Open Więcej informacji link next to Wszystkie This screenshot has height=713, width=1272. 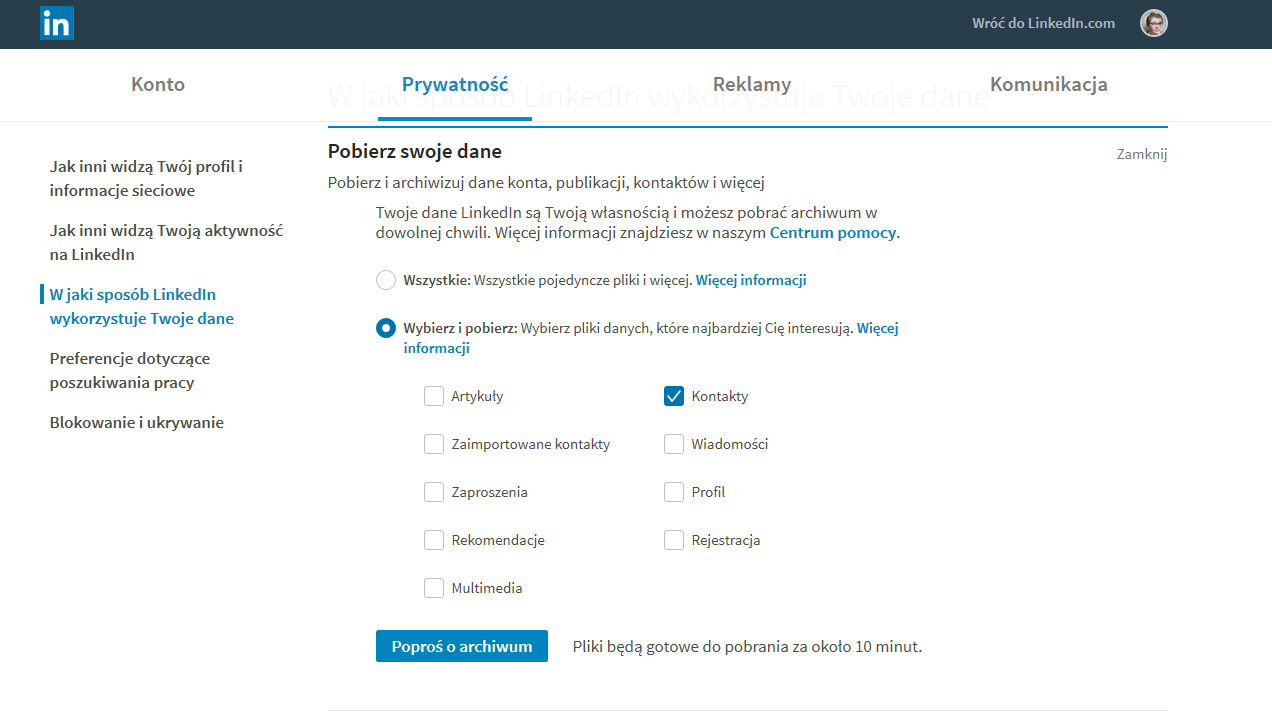coord(751,280)
